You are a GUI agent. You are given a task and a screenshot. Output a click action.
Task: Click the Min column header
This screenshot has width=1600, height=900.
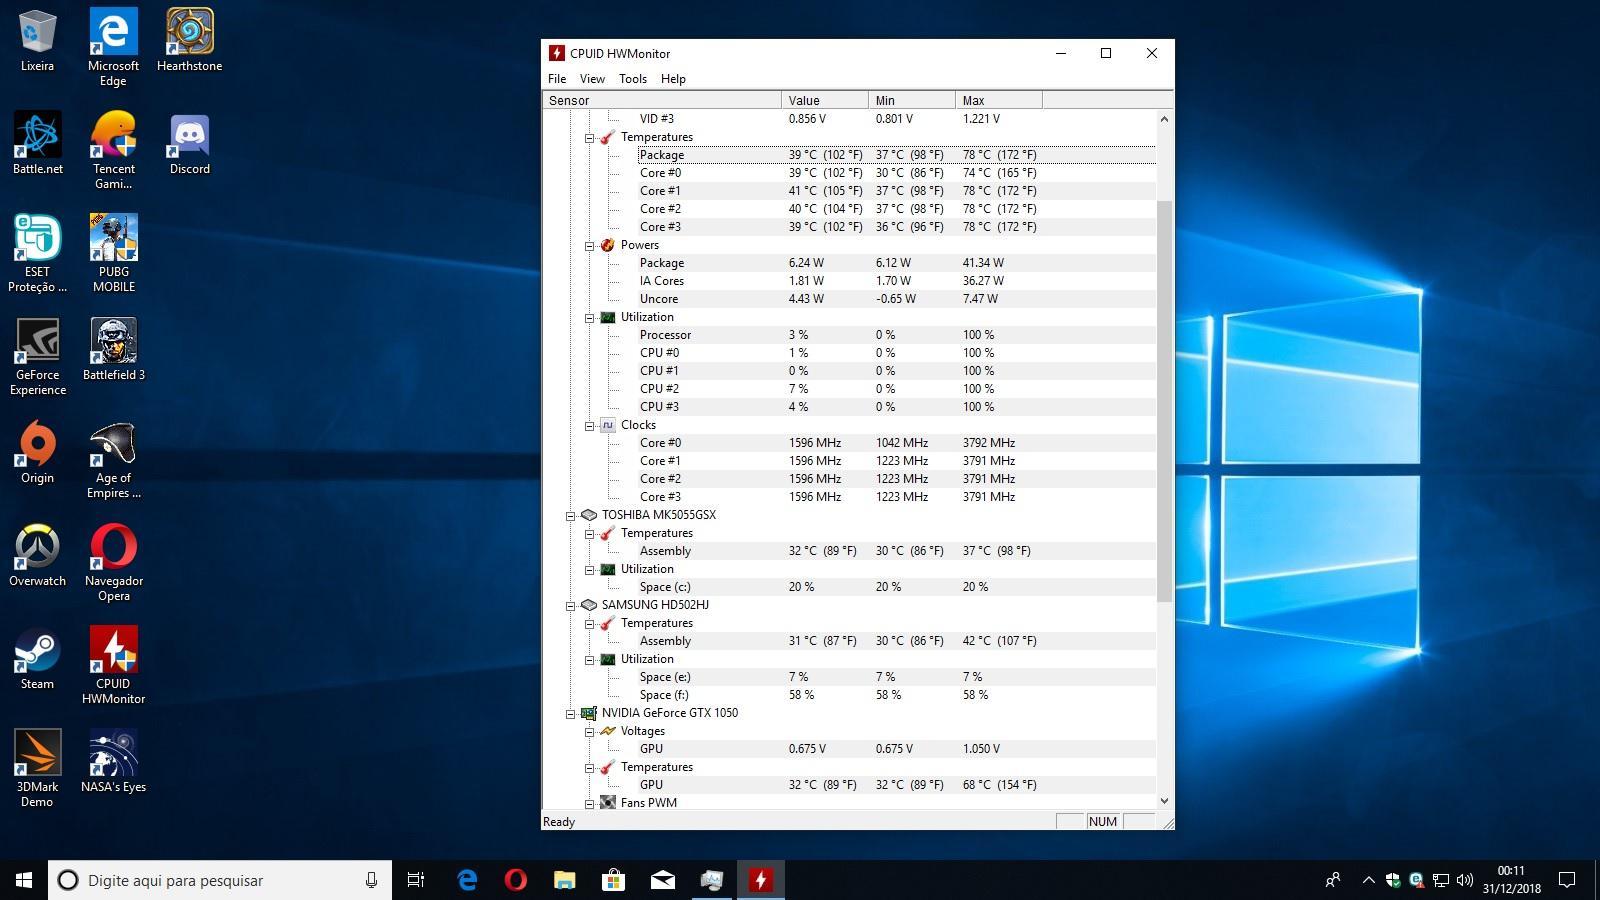[912, 100]
